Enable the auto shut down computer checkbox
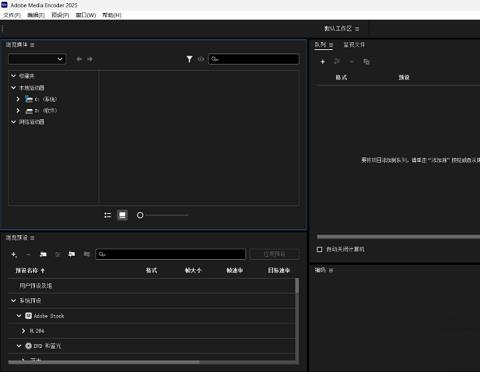Viewport: 480px width, 372px height. [319, 249]
